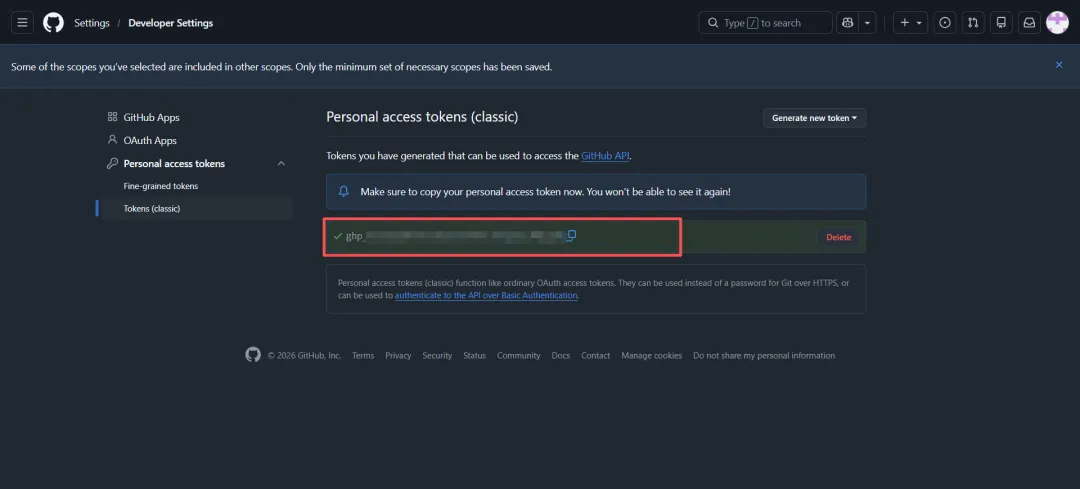Select Tokens (classic) sidebar item
1080x489 pixels.
click(x=152, y=208)
